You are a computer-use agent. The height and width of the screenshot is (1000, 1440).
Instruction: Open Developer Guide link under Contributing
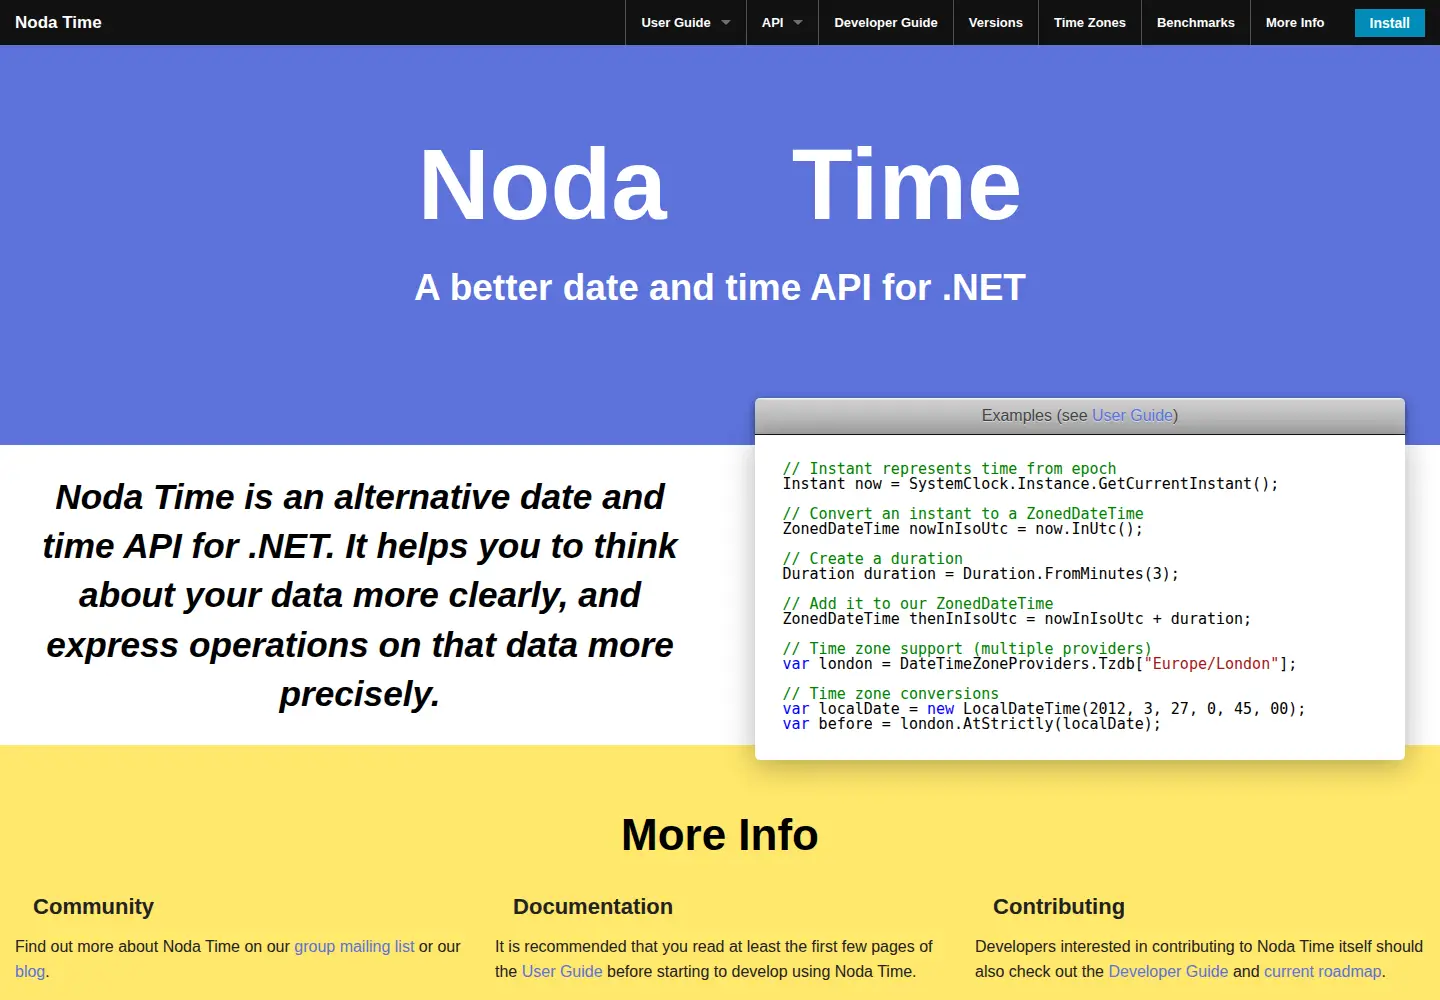1168,971
